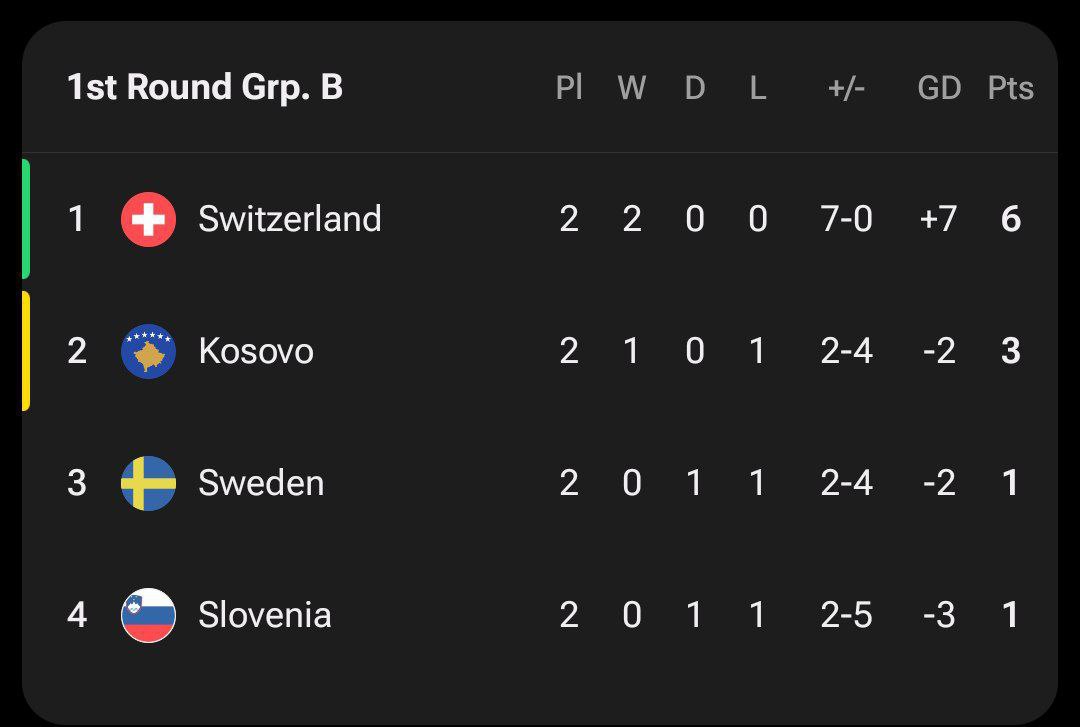1080x727 pixels.
Task: Click Switzerland's 6 points value
Action: tap(1011, 219)
